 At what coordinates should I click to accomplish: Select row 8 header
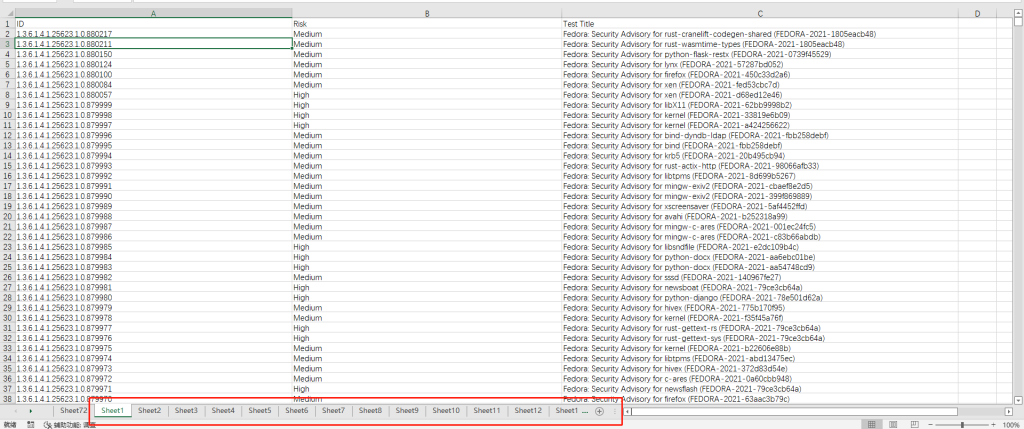[x=7, y=95]
